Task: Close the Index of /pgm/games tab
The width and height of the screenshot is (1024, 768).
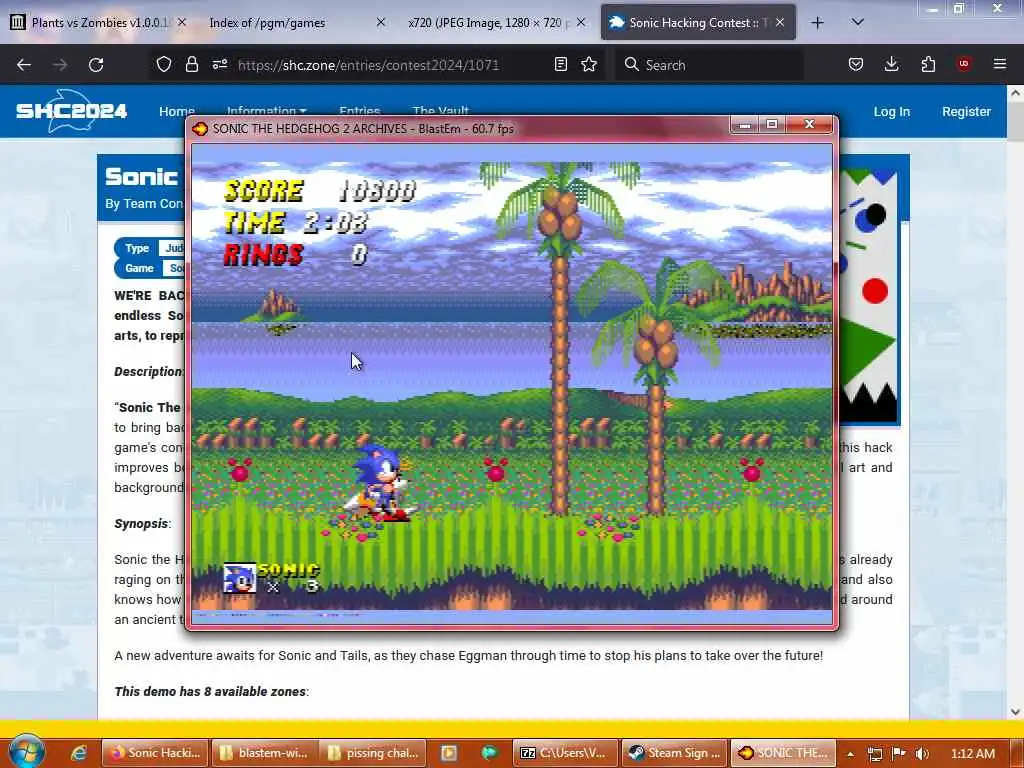Action: [x=381, y=22]
